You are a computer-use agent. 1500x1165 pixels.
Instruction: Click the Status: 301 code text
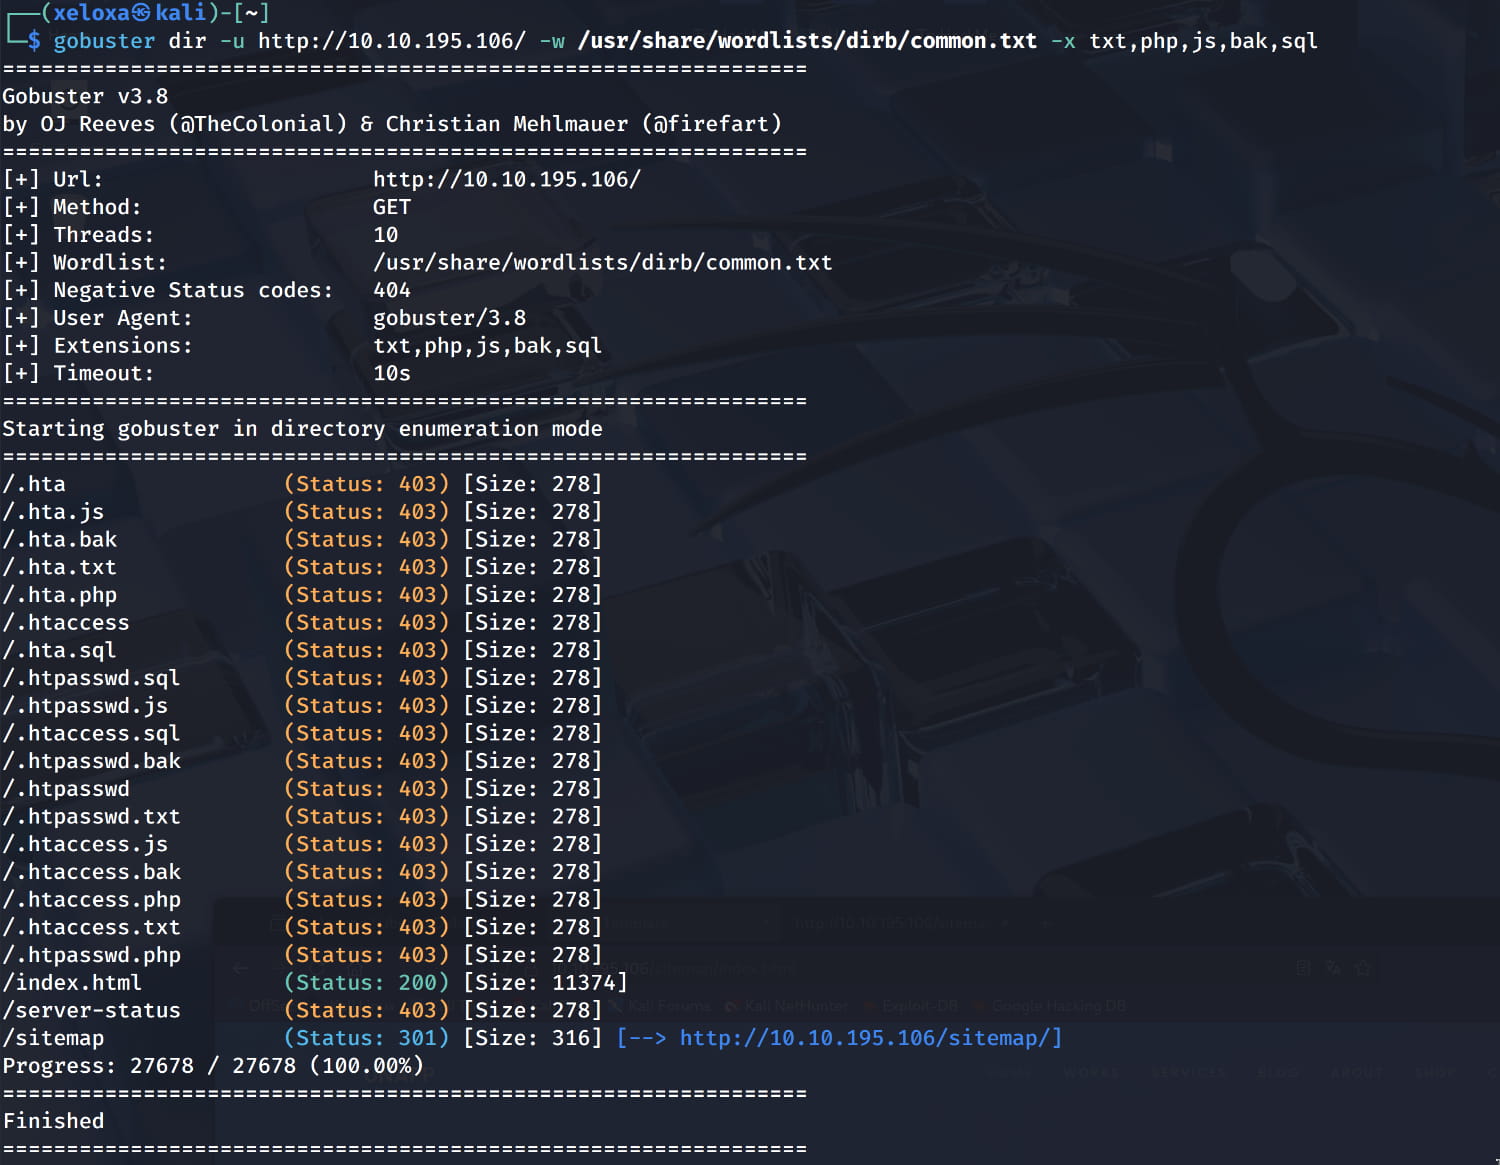366,1038
